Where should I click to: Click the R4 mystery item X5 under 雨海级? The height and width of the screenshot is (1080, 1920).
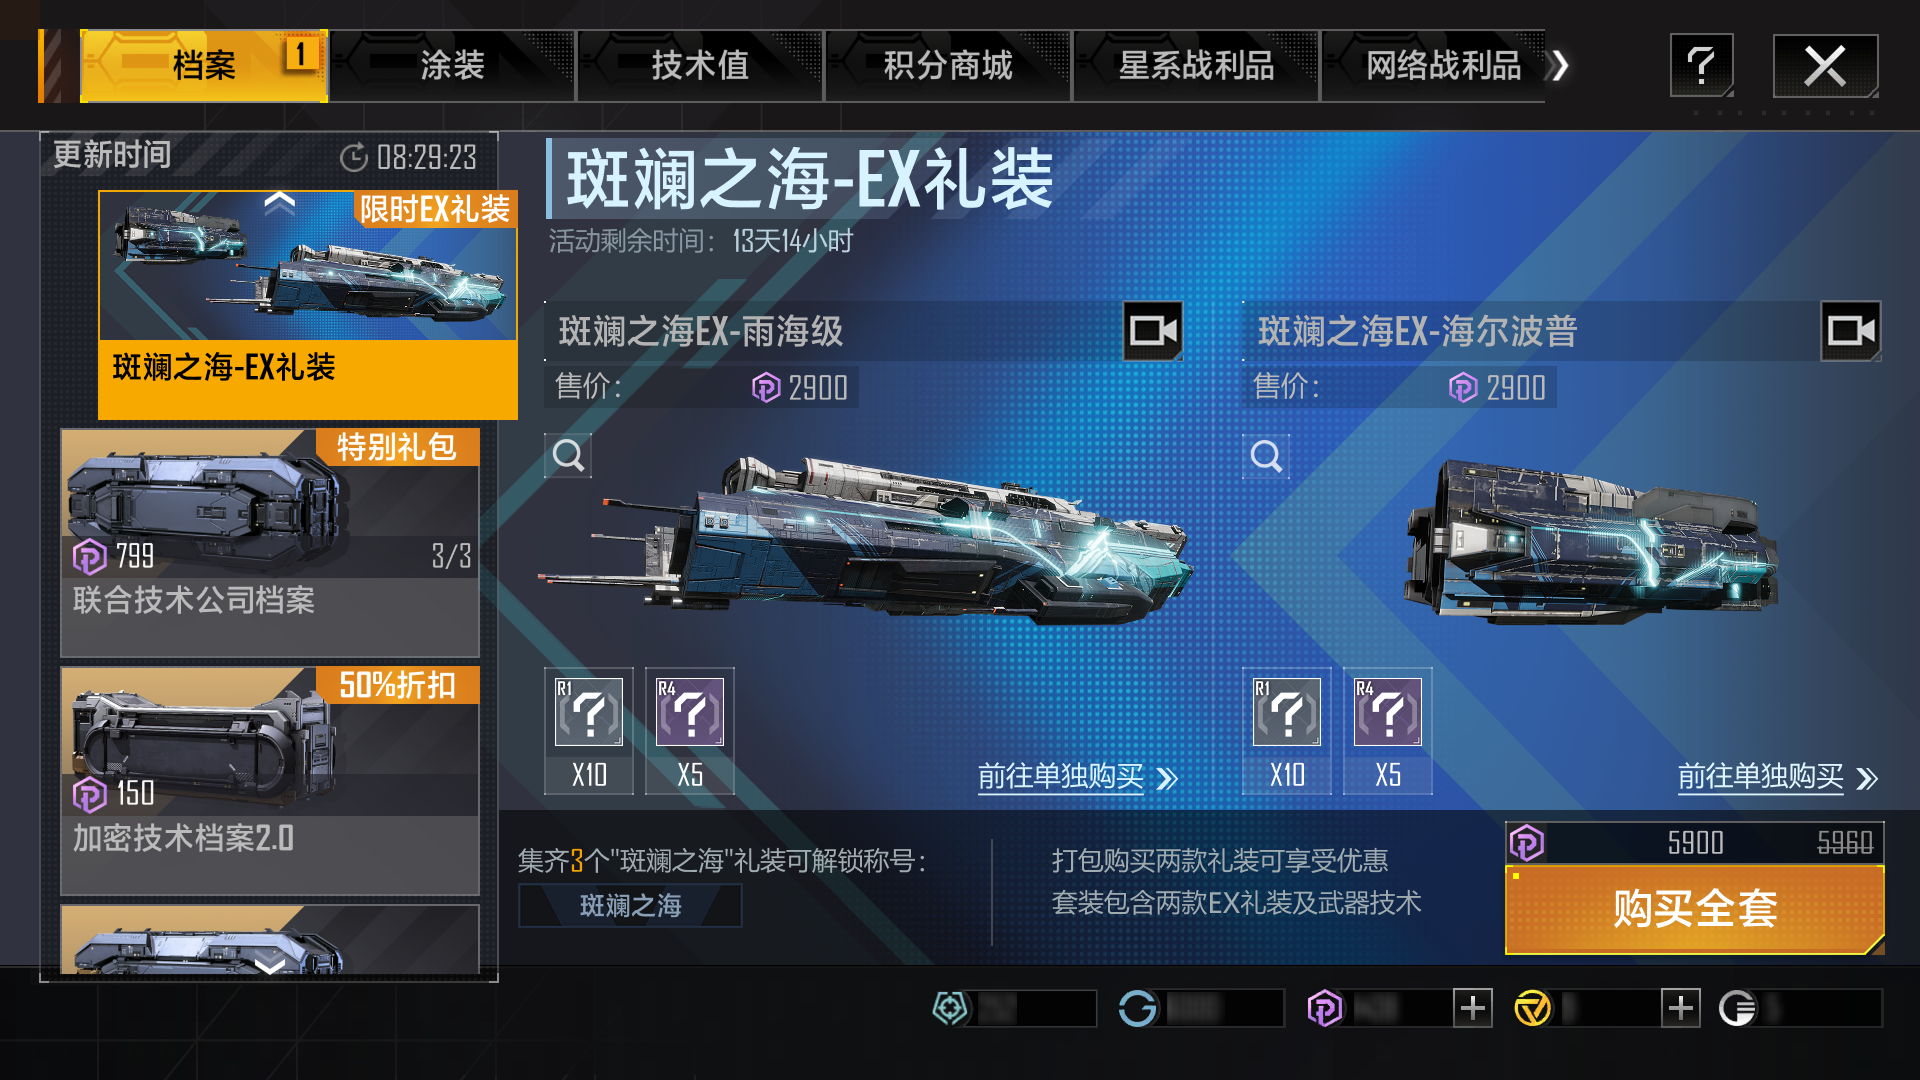[x=690, y=731]
